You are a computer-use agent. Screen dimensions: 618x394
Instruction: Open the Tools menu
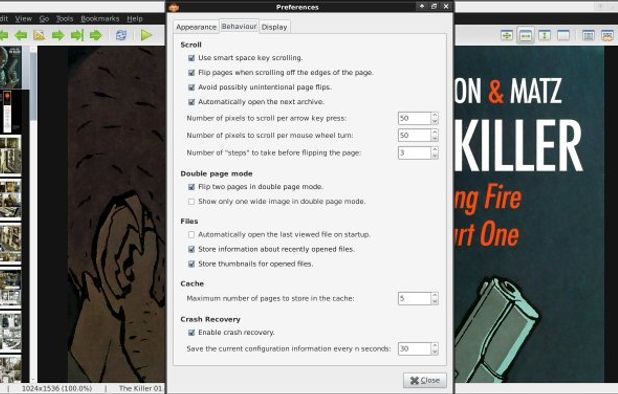coord(65,19)
